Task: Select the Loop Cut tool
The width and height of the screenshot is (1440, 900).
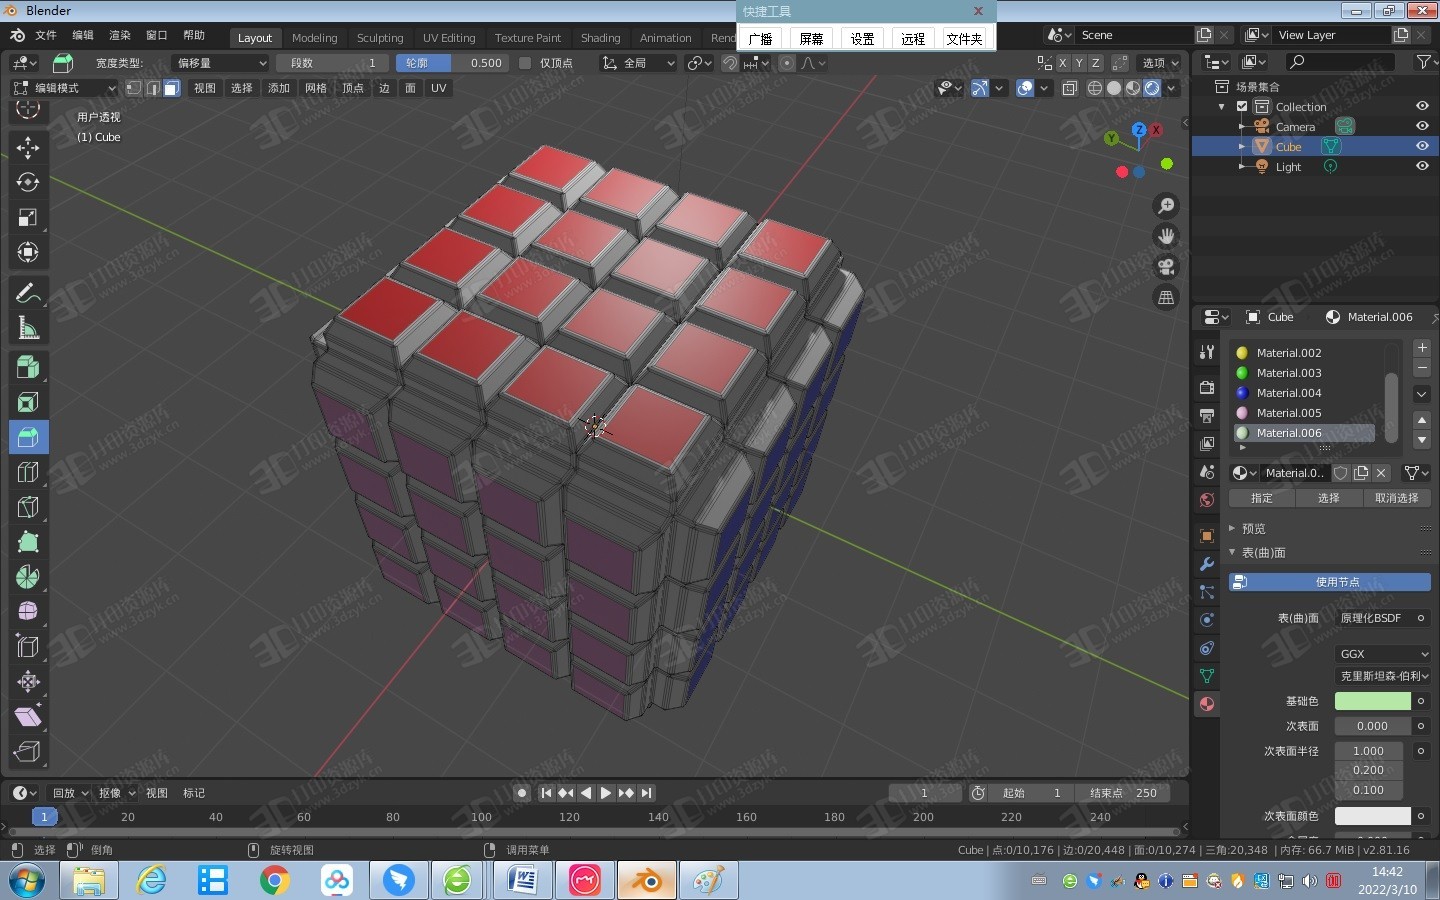Action: click(28, 472)
